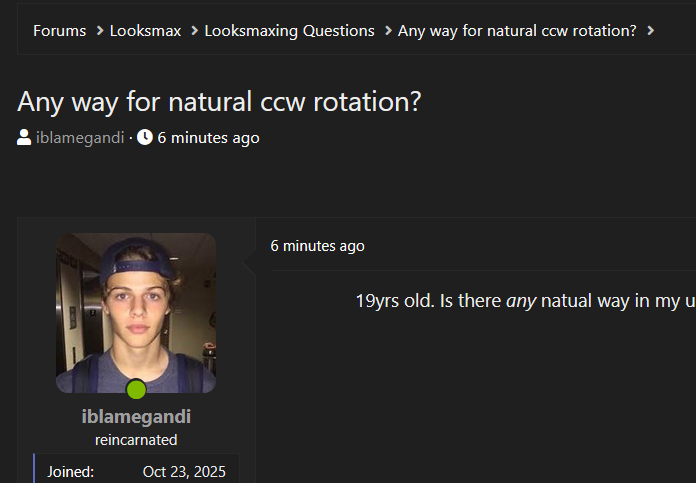Click the Forums breadcrumb link

(59, 31)
